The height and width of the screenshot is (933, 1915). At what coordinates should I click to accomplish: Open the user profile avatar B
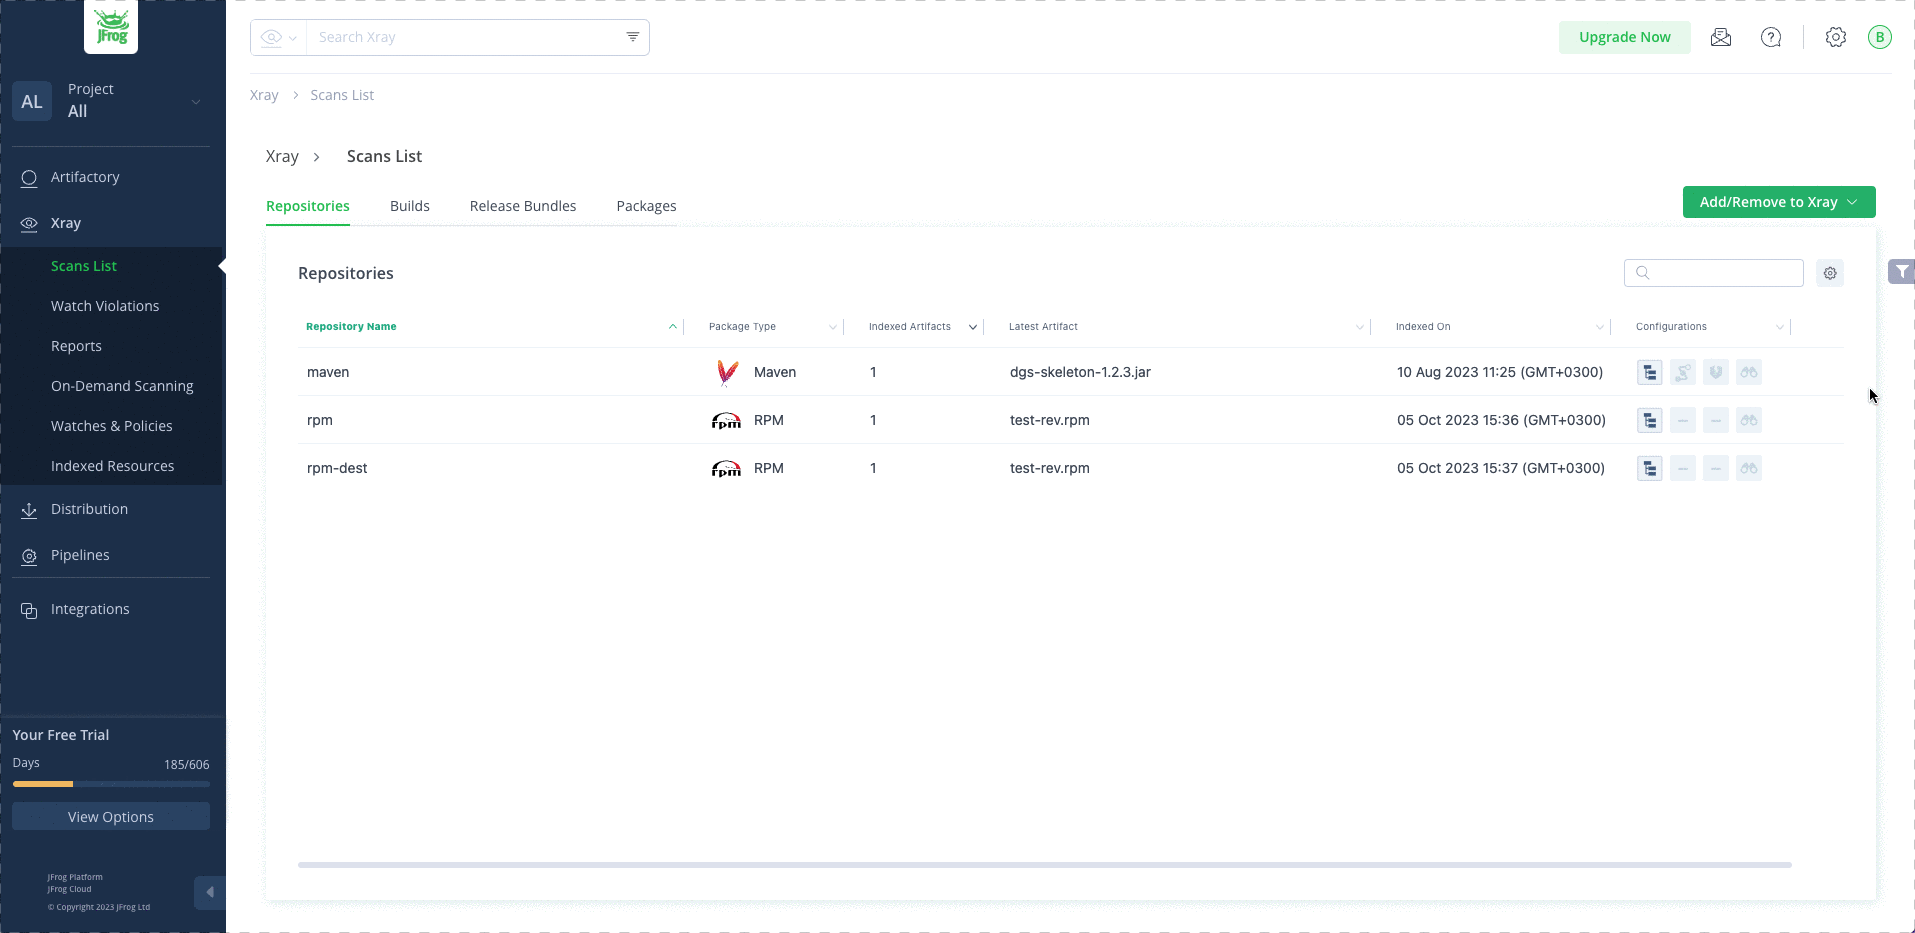pyautogui.click(x=1879, y=38)
